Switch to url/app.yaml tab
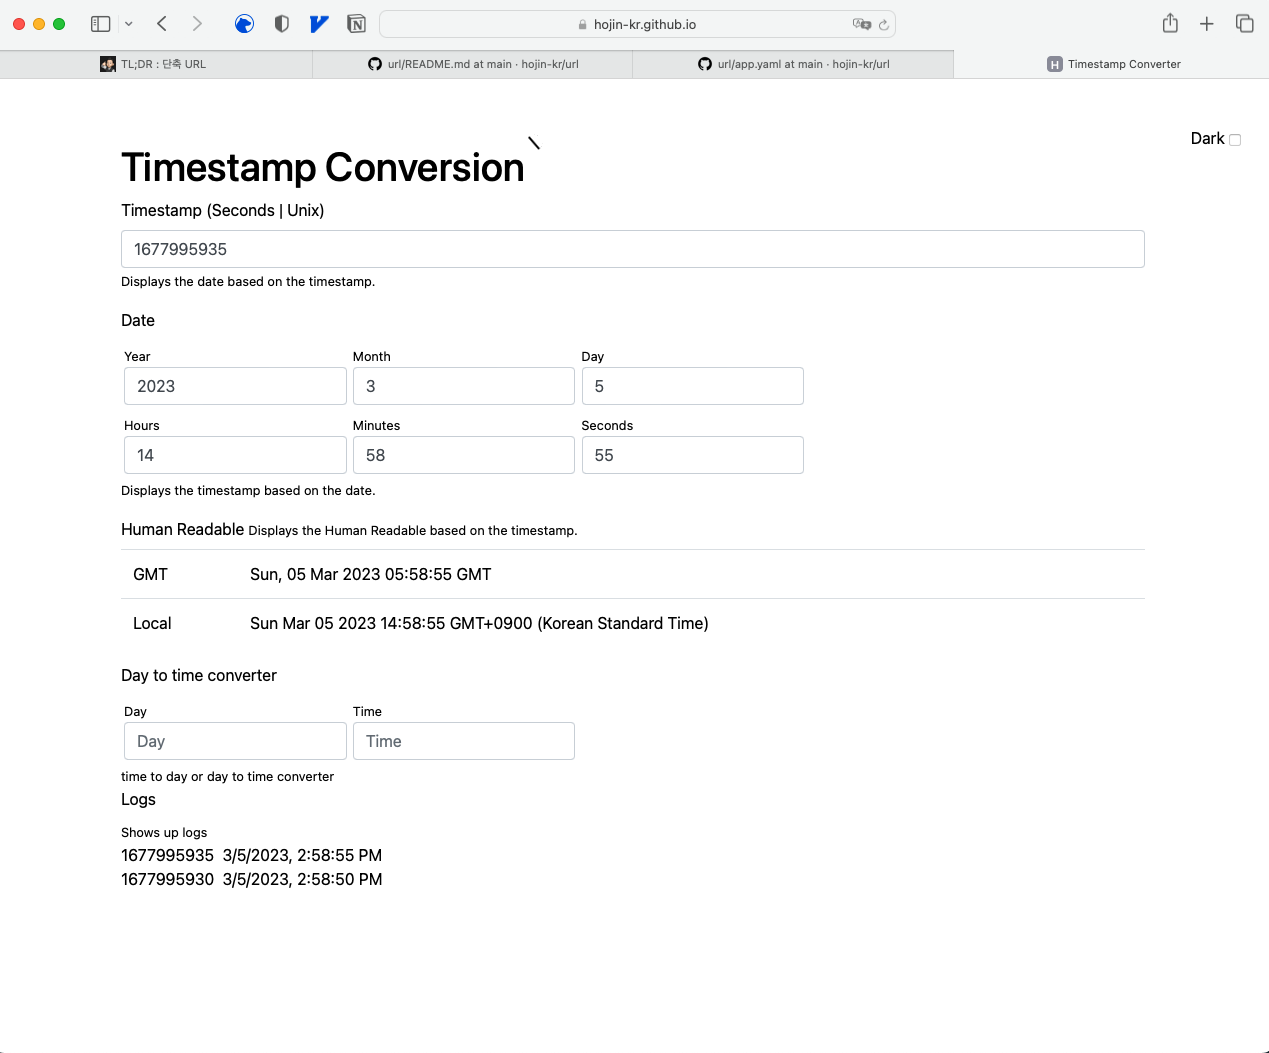The height and width of the screenshot is (1053, 1269). tap(793, 64)
